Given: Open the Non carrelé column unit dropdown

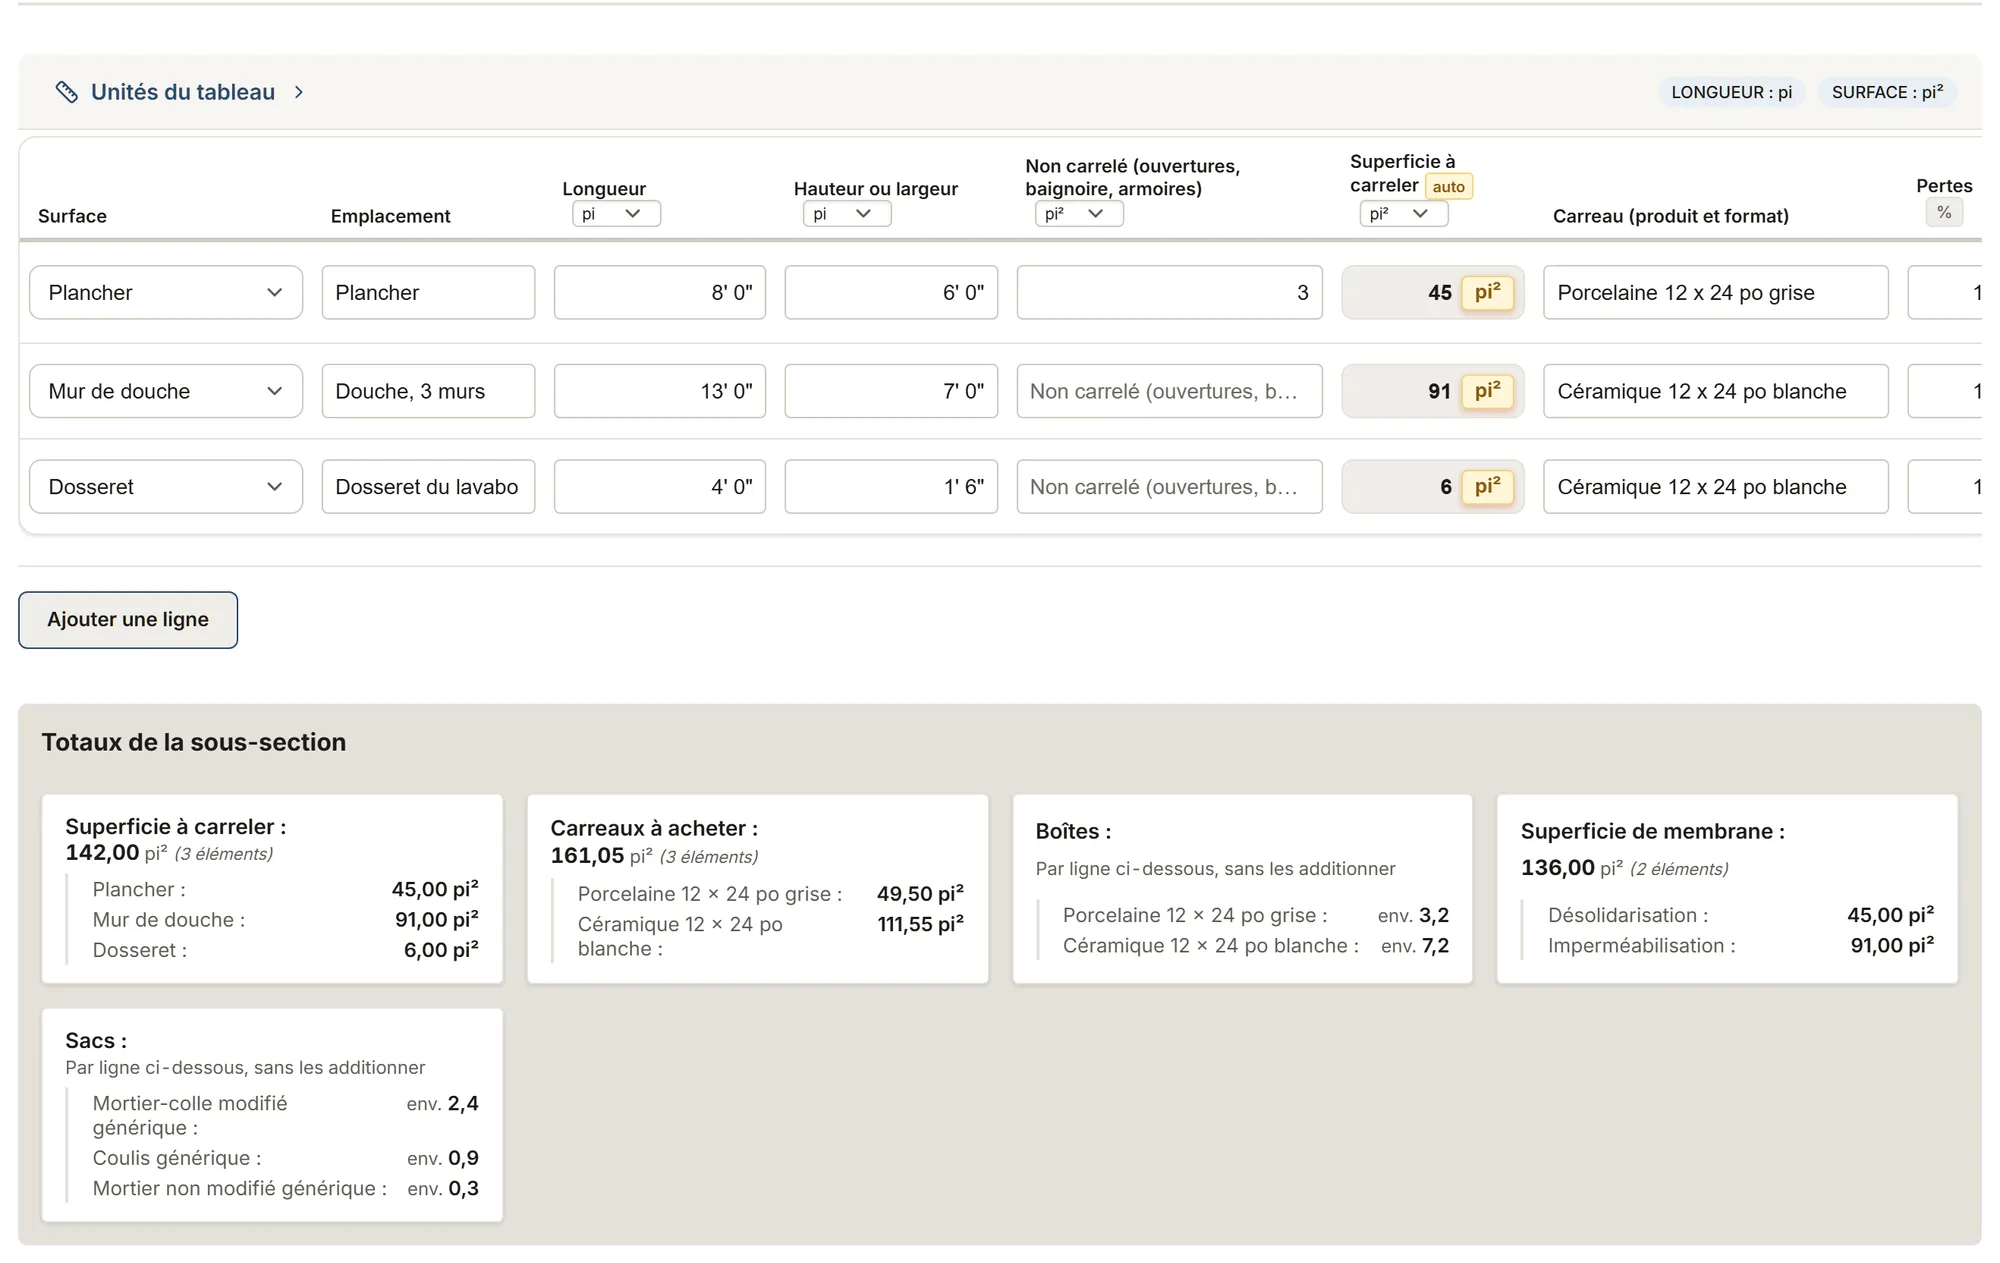Looking at the screenshot, I should click(1079, 214).
